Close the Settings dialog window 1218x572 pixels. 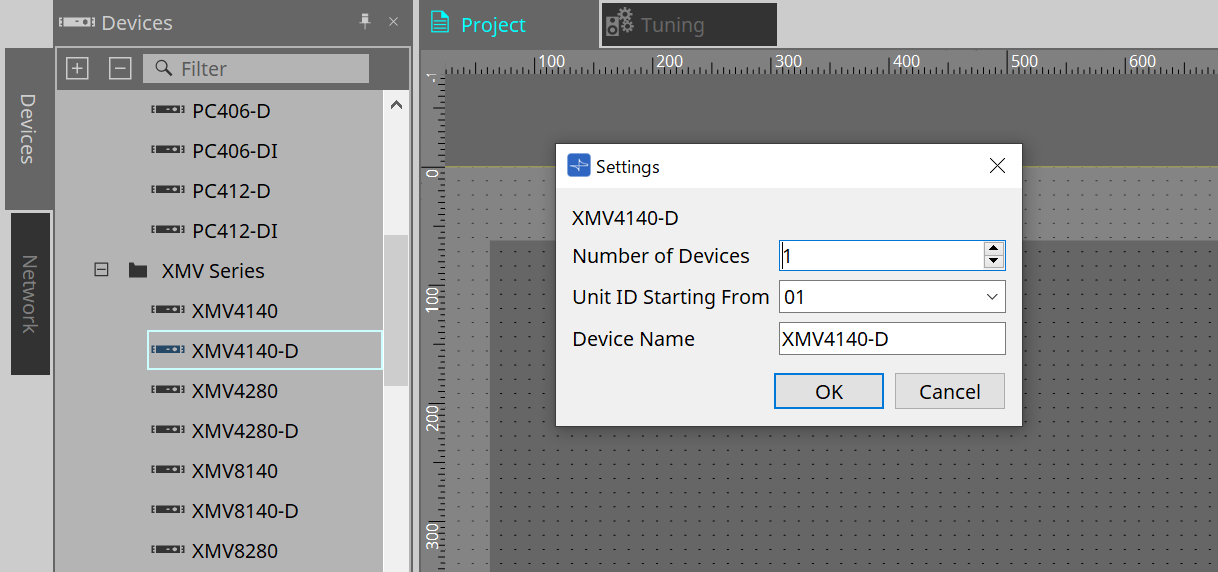pyautogui.click(x=997, y=166)
